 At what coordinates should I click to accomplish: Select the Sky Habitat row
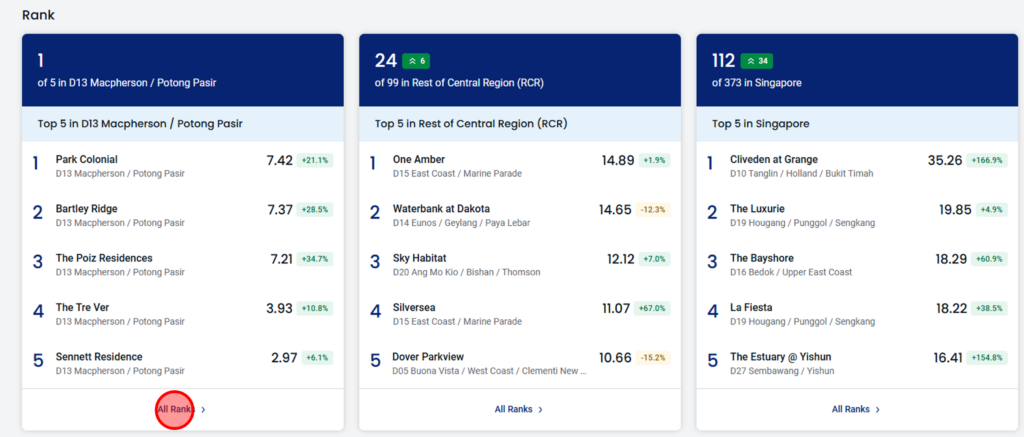click(x=519, y=265)
